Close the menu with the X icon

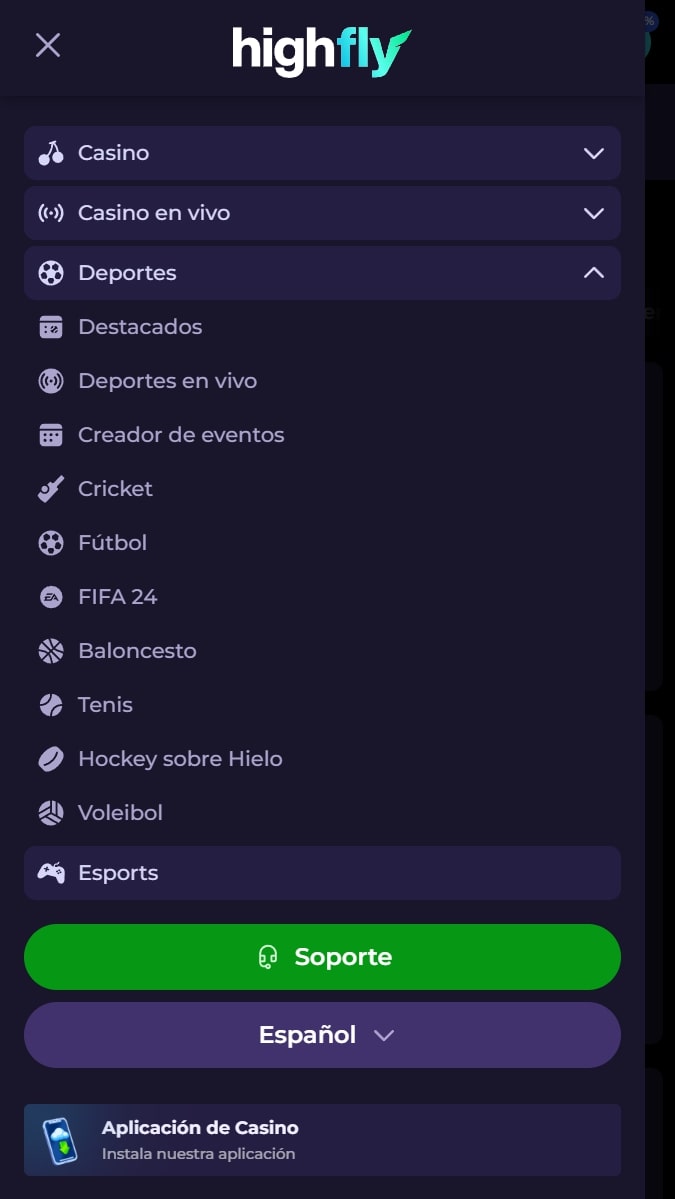pos(48,45)
